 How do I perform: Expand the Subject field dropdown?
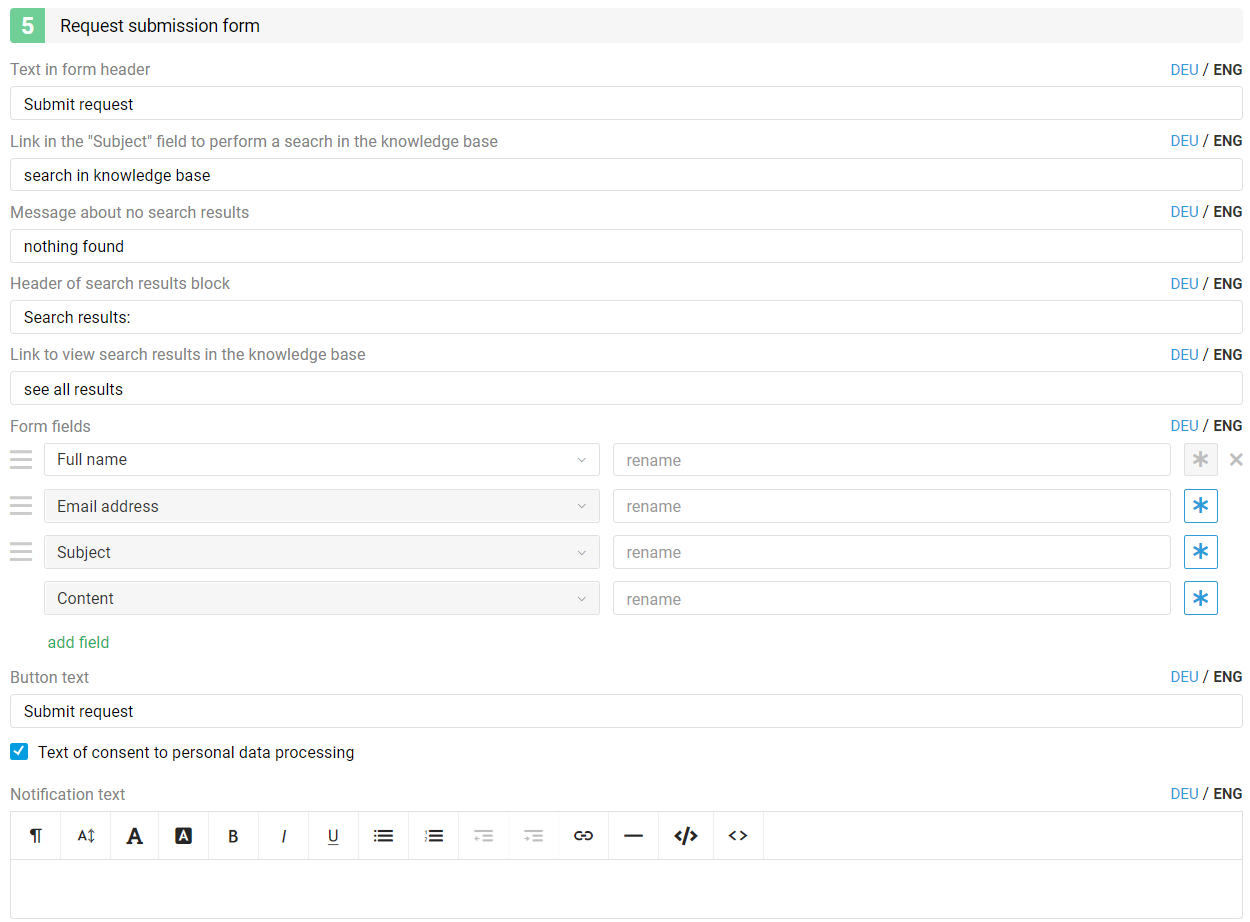(321, 552)
